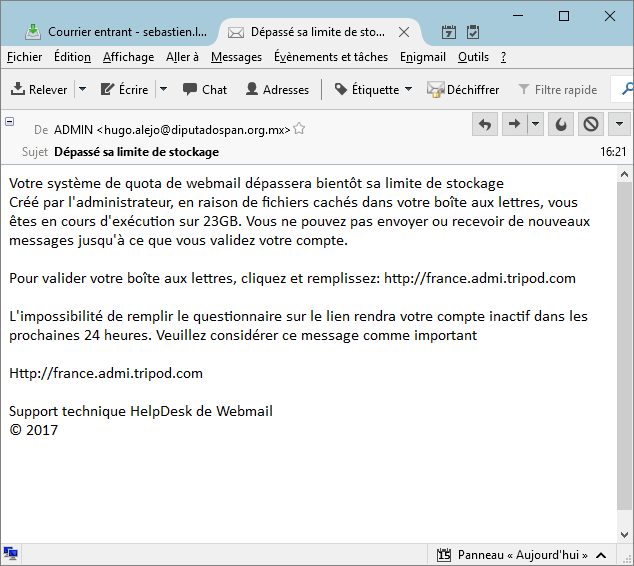The image size is (634, 566).
Task: Click the Chat button
Action: (205, 89)
